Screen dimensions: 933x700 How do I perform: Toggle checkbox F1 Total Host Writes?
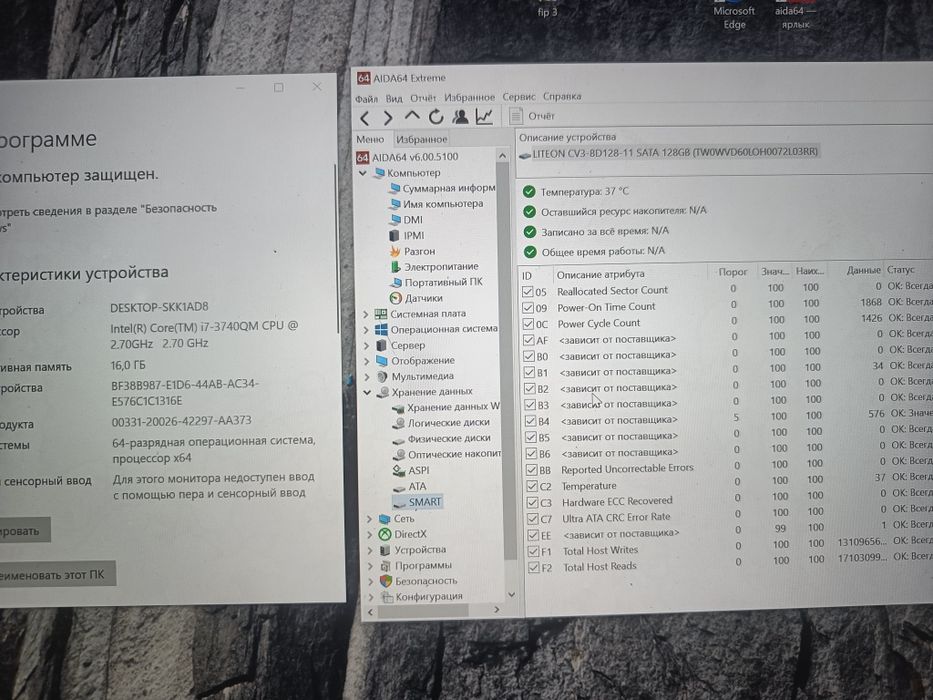click(534, 551)
